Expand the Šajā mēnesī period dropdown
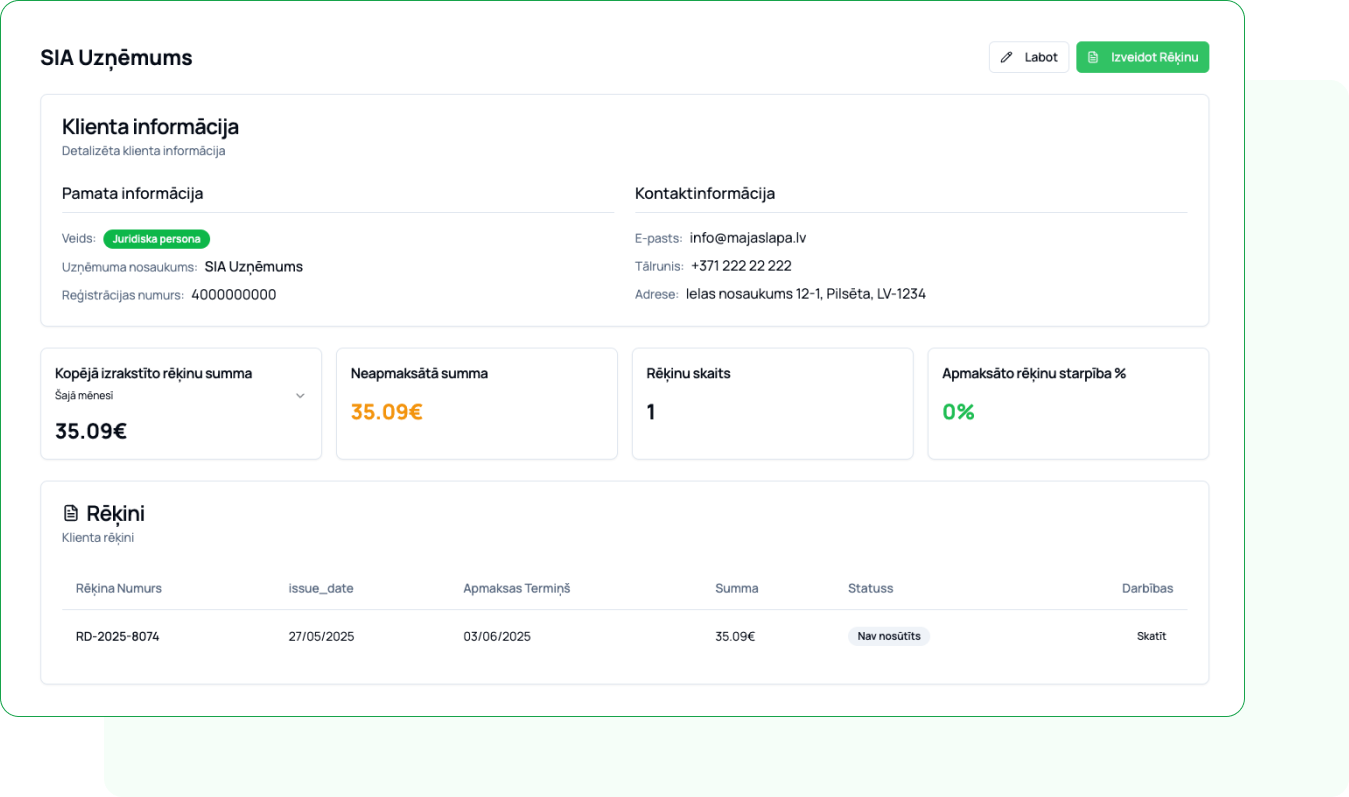 point(181,395)
